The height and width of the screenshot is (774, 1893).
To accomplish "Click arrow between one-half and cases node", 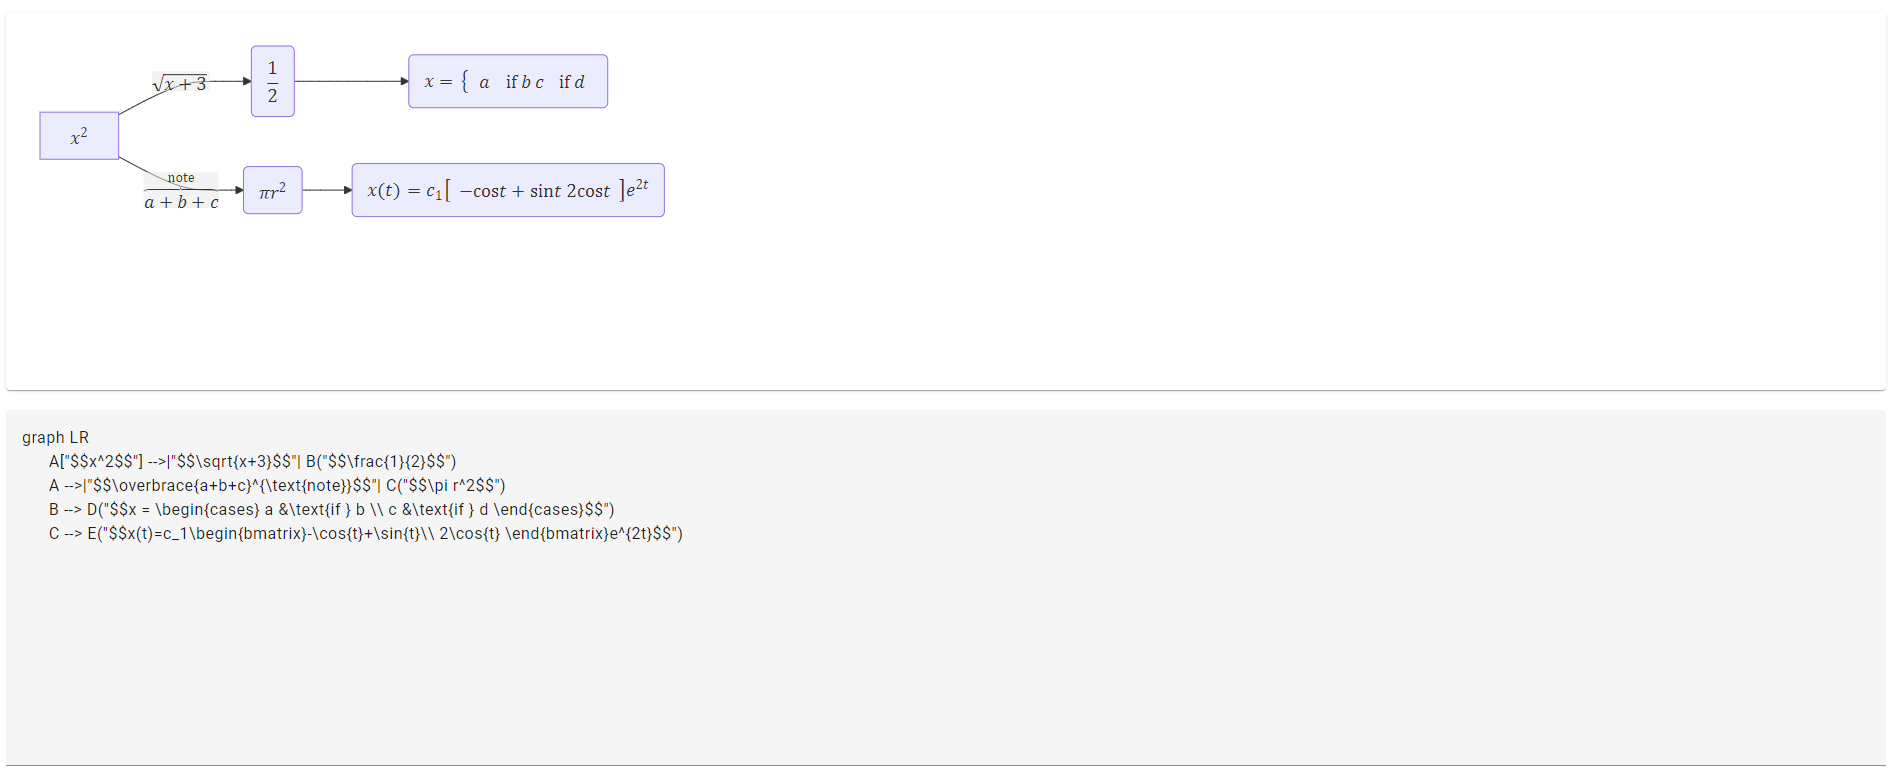I will (x=351, y=81).
